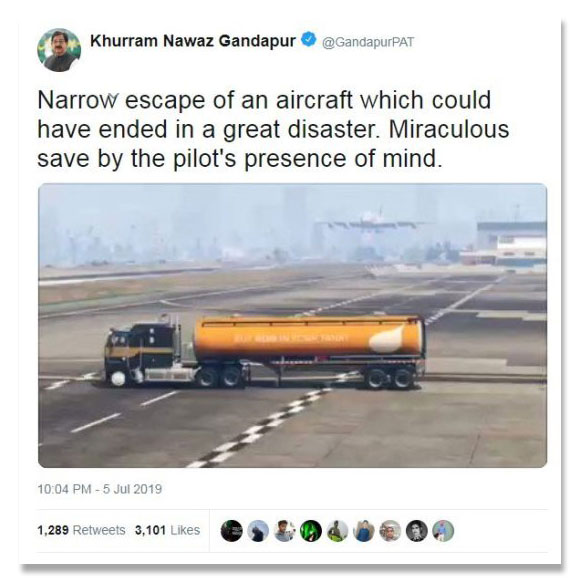Open the first black liker avatar
Screen dimensions: 580x580
[x=232, y=531]
